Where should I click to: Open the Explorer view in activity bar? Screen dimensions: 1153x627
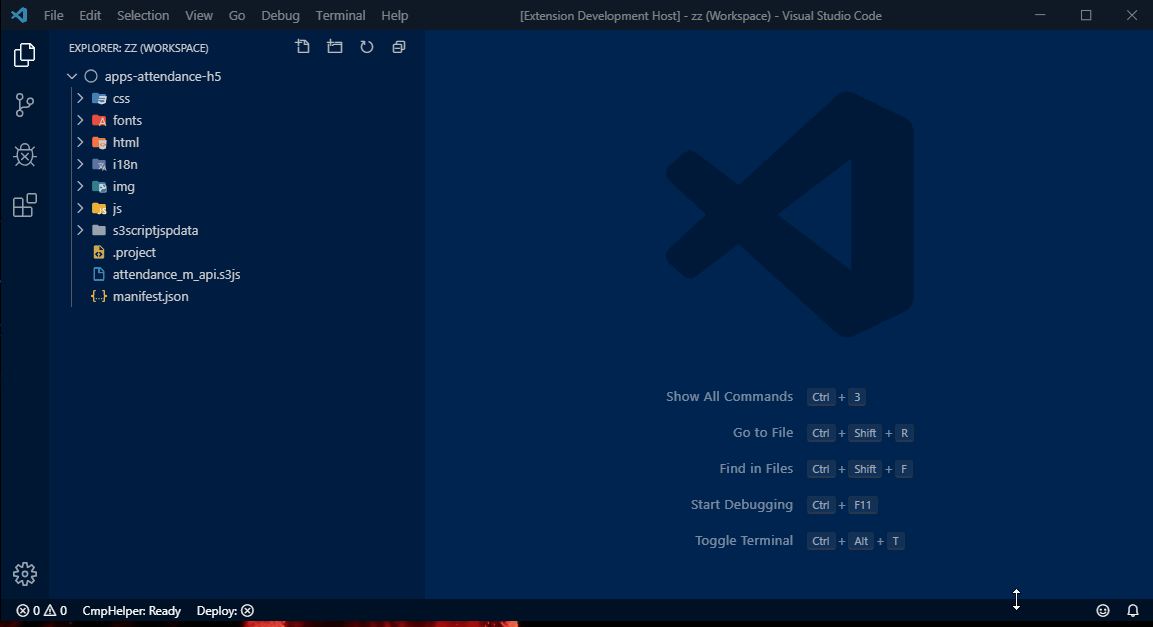click(24, 55)
